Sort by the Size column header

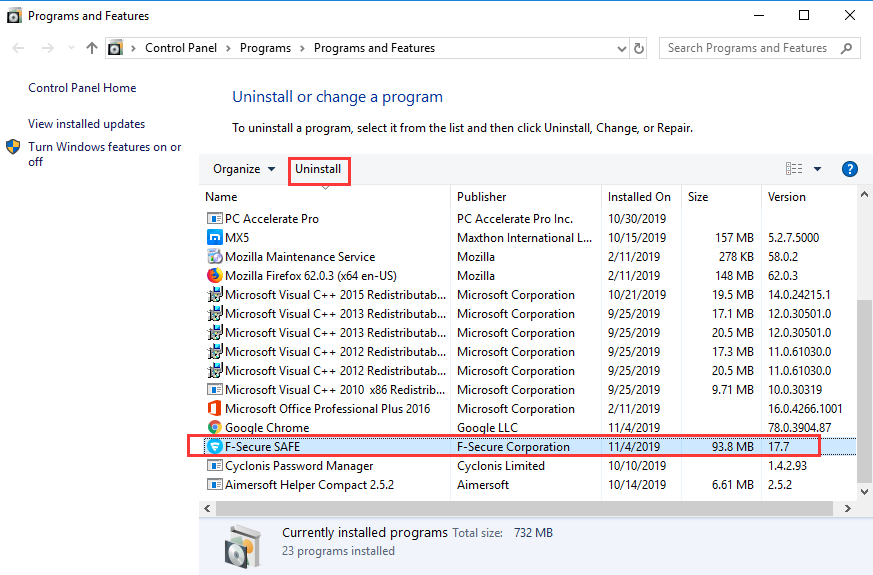(721, 197)
